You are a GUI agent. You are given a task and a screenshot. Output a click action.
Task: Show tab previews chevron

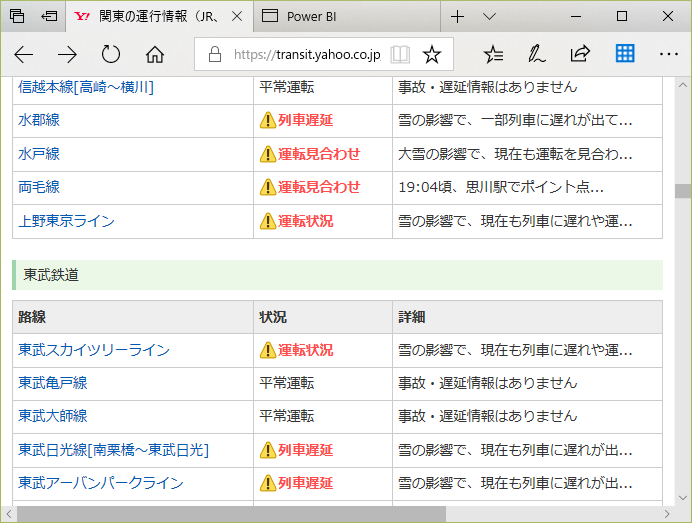point(489,17)
